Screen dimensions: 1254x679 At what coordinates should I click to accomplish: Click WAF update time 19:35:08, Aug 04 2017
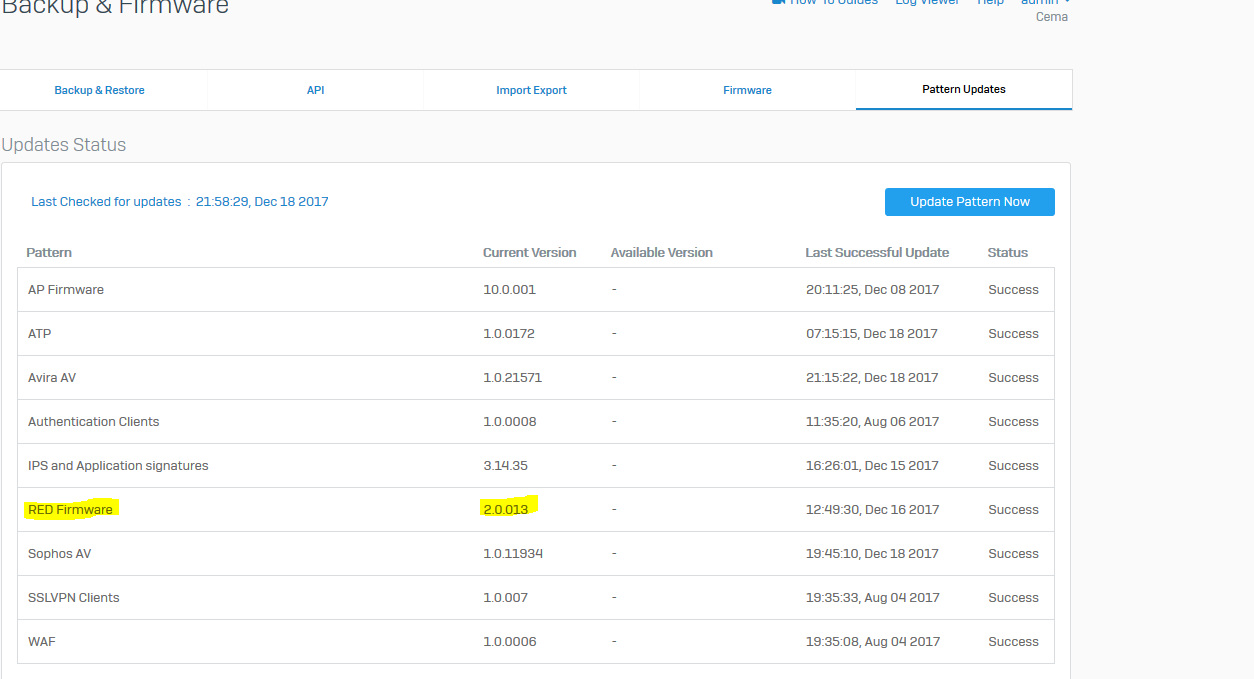[873, 642]
